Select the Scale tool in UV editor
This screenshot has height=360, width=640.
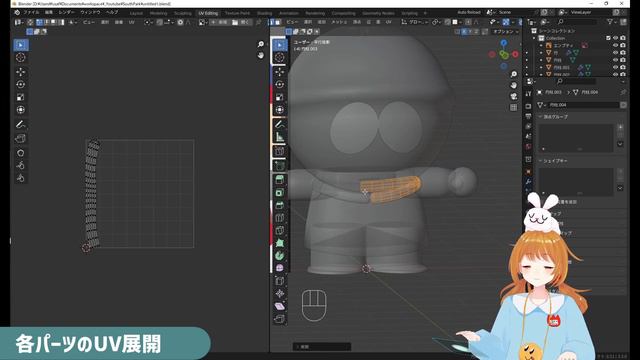pyautogui.click(x=21, y=97)
